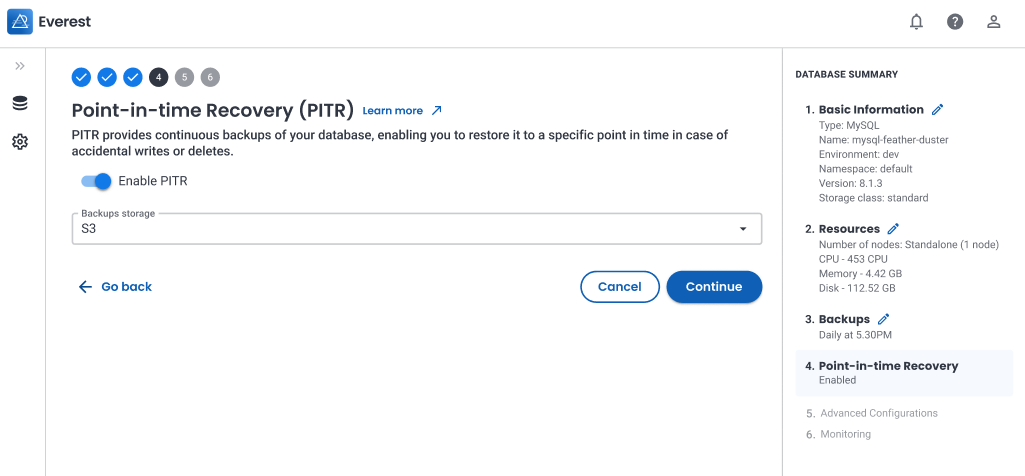This screenshot has width=1025, height=476.
Task: Disable the Enable PITR switch
Action: 97,181
